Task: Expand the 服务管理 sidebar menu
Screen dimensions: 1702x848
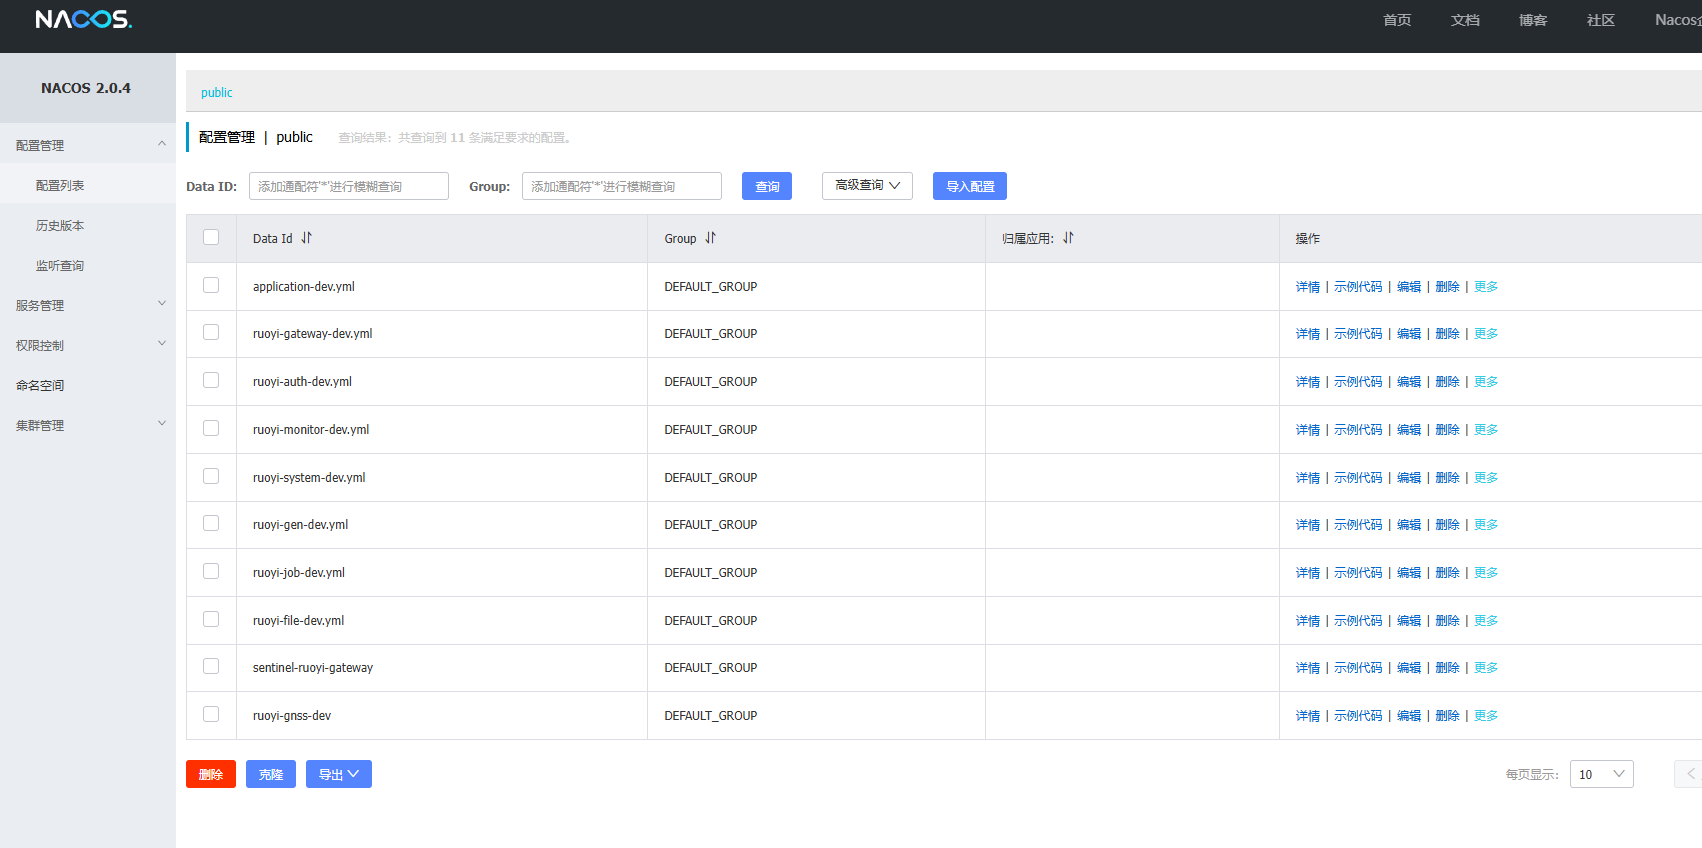Action: click(x=88, y=305)
